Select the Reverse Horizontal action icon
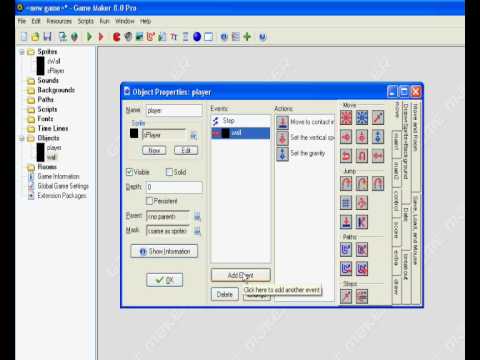This screenshot has height=360, width=480. point(346,156)
